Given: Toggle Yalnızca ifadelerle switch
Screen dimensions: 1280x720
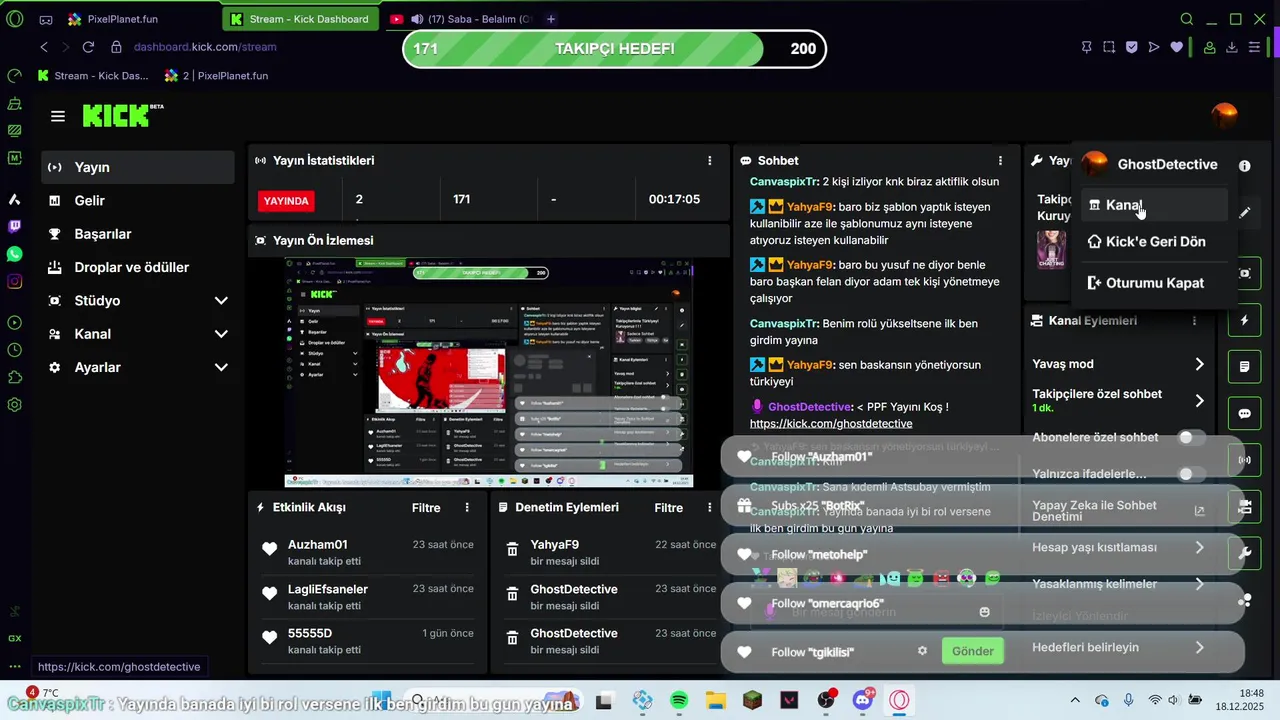Looking at the screenshot, I should pos(1190,474).
